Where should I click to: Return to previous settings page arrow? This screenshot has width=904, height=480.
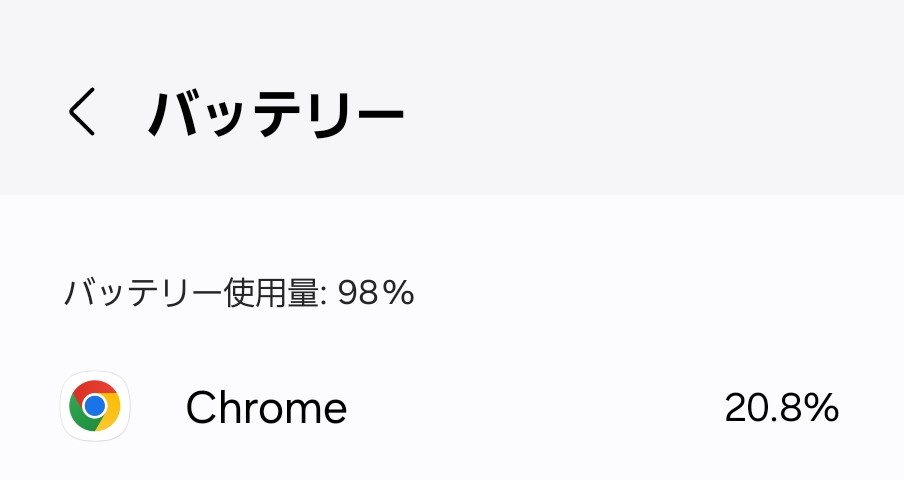click(83, 111)
